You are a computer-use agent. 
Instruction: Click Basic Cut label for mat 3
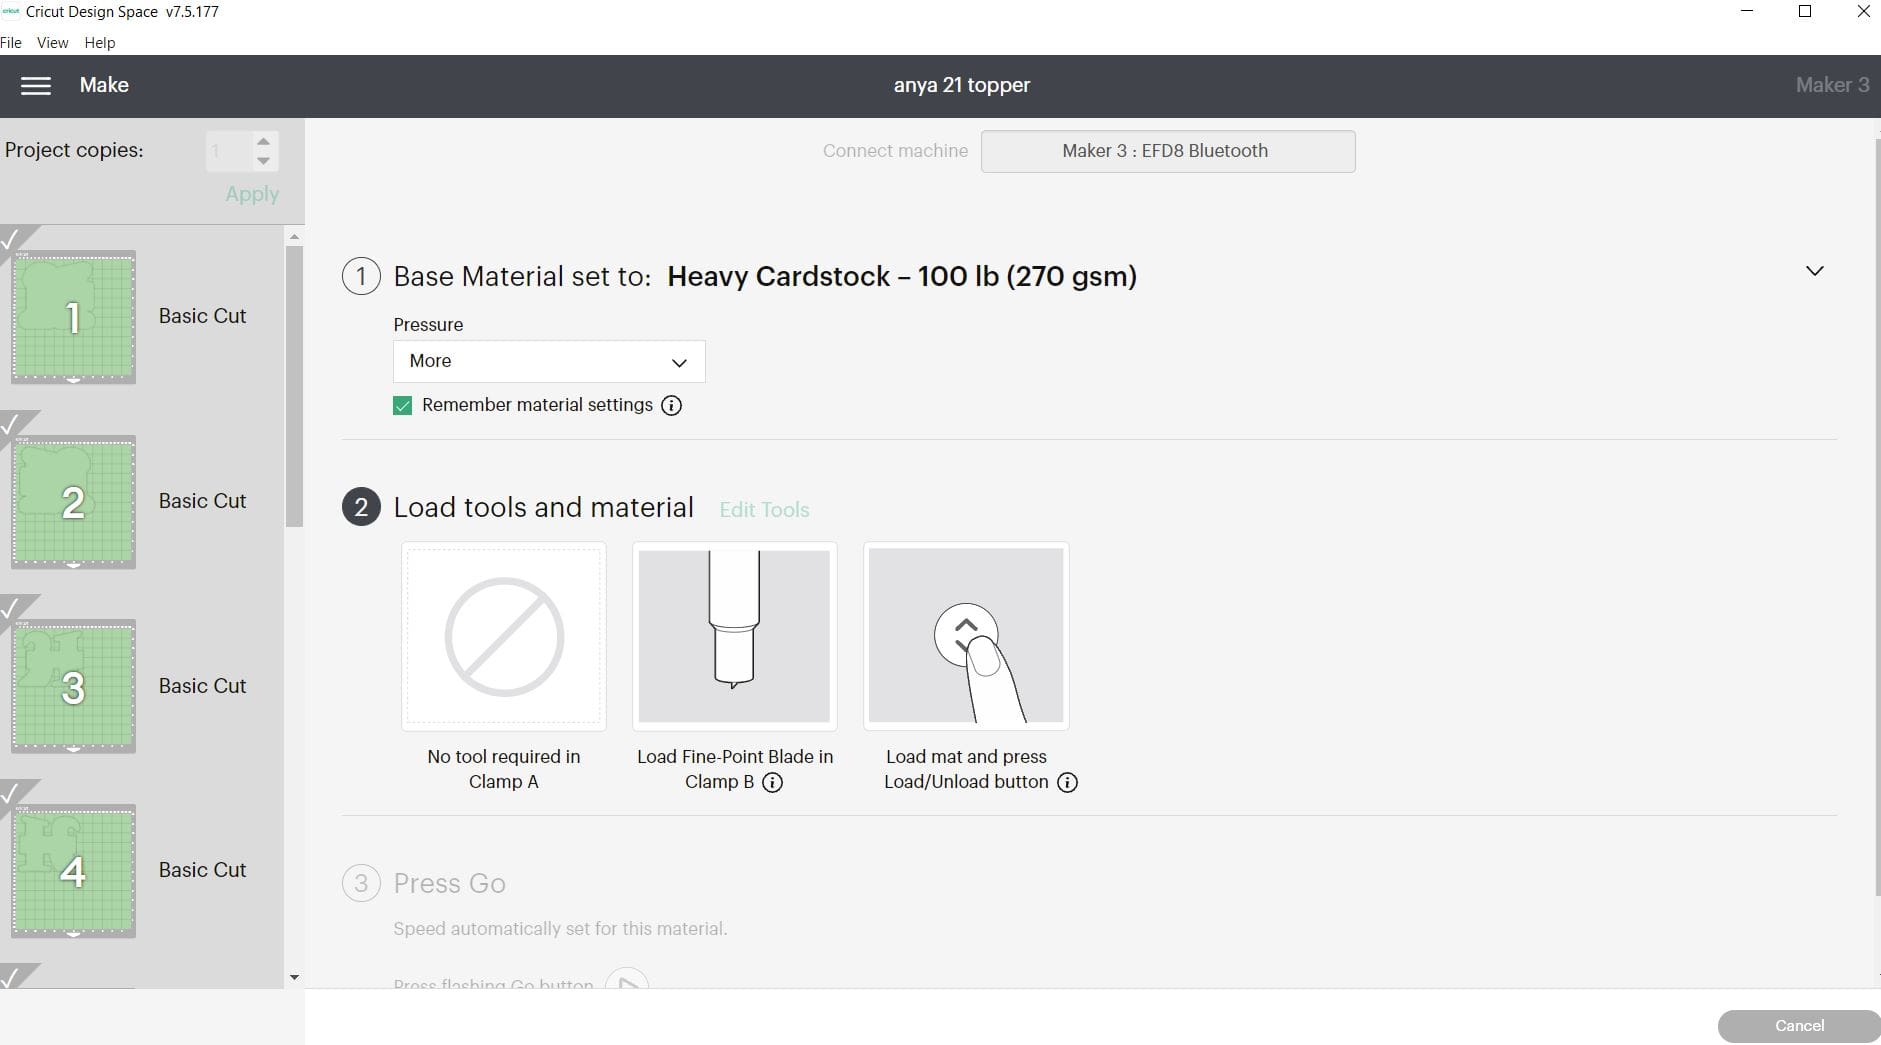(x=202, y=686)
